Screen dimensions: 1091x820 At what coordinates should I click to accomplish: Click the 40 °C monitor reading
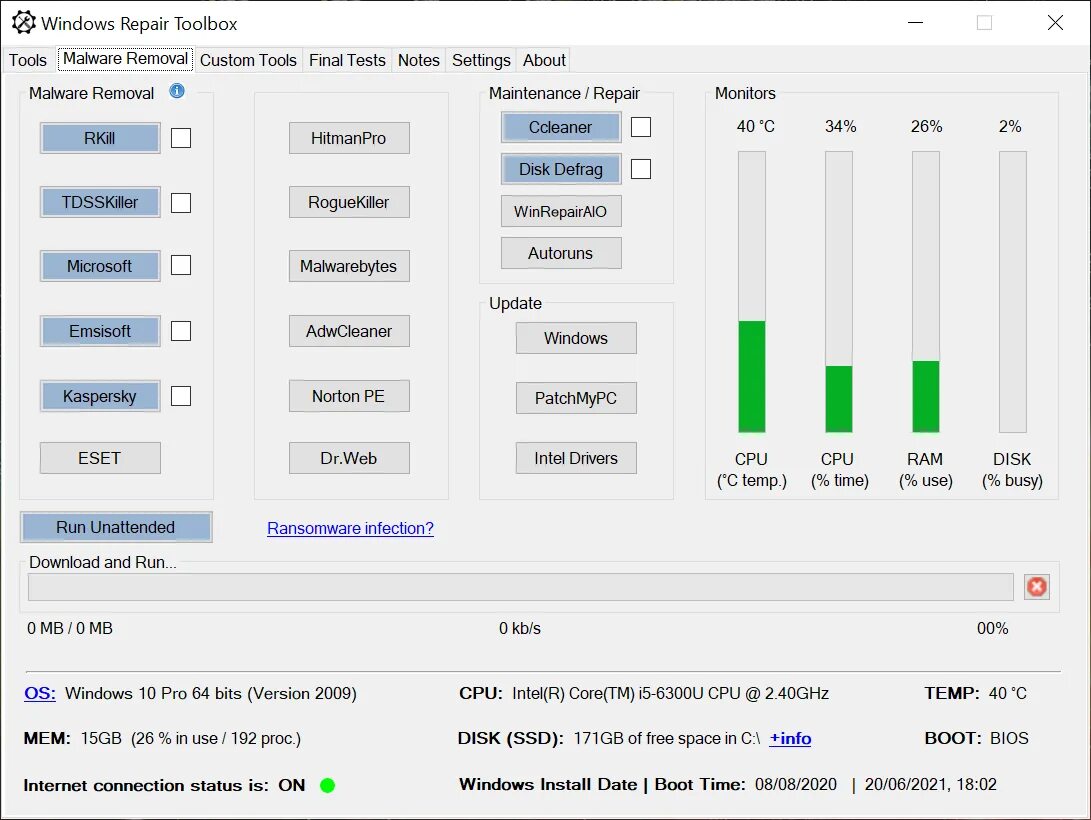(756, 127)
